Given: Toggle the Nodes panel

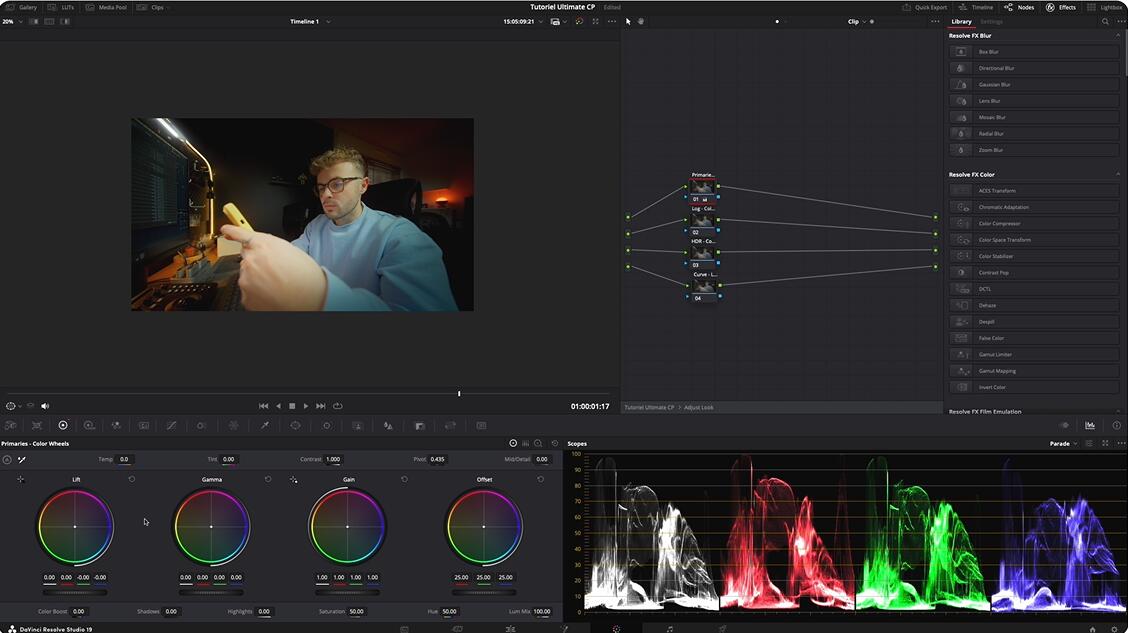Looking at the screenshot, I should pos(1019,7).
